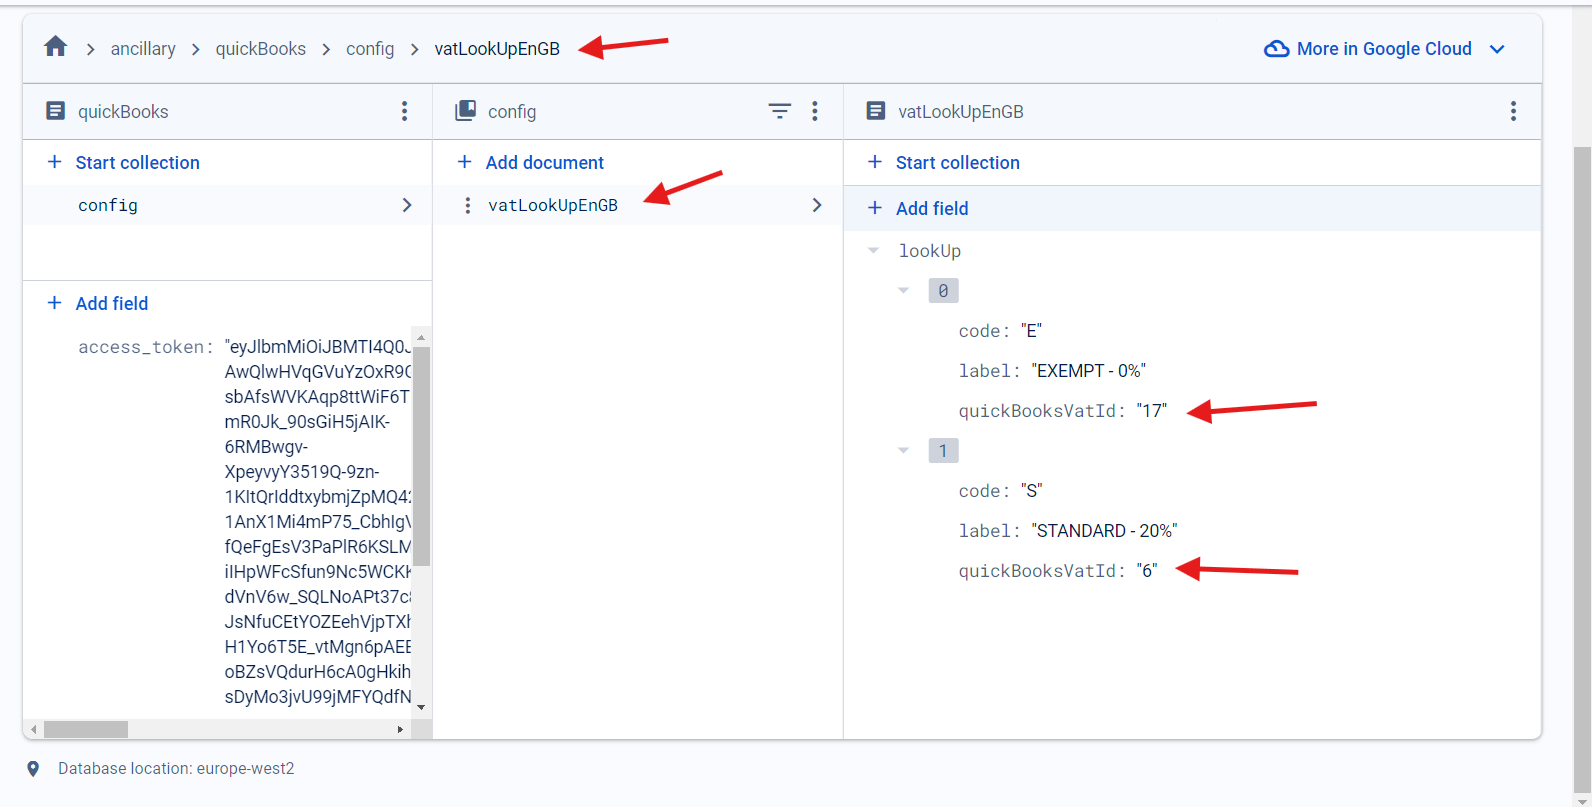
Task: Click the code value "S"
Action: [x=1031, y=491]
